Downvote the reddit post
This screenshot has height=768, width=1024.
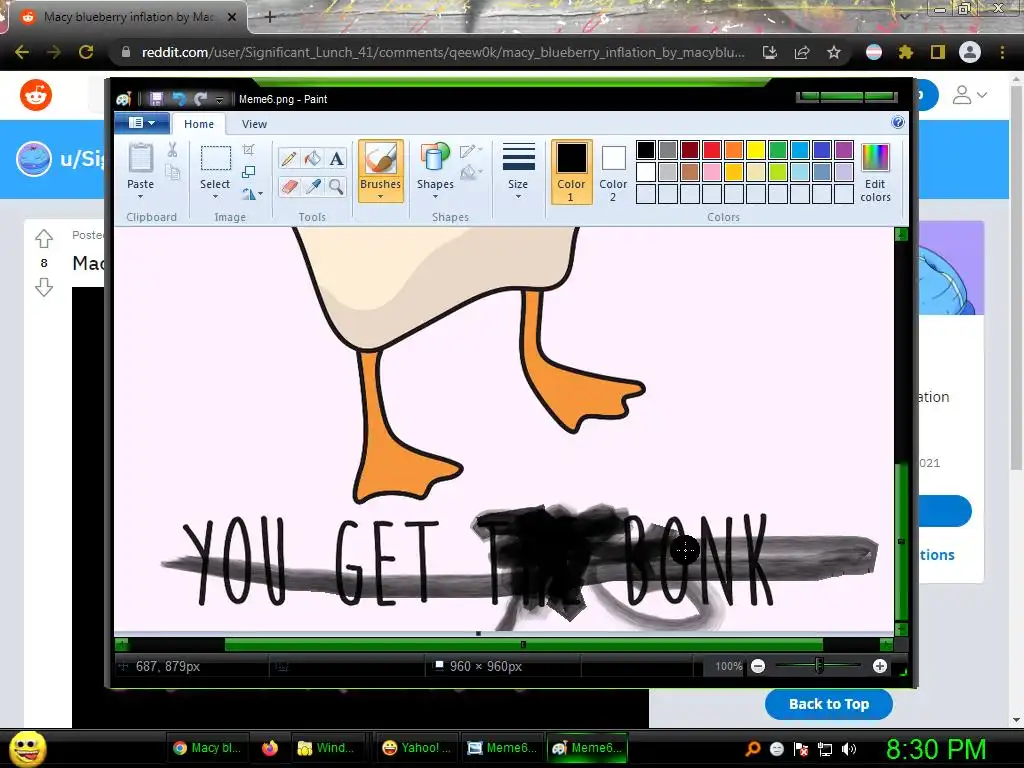pyautogui.click(x=44, y=287)
